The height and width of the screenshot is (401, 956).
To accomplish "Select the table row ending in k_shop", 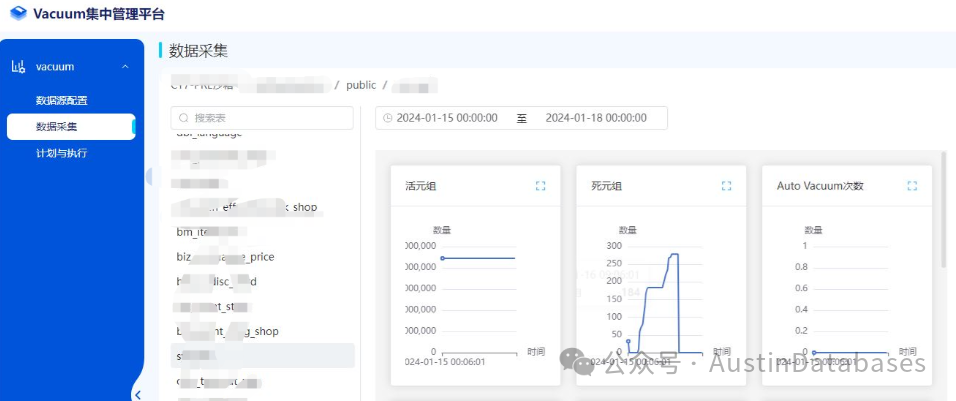I will [x=262, y=207].
